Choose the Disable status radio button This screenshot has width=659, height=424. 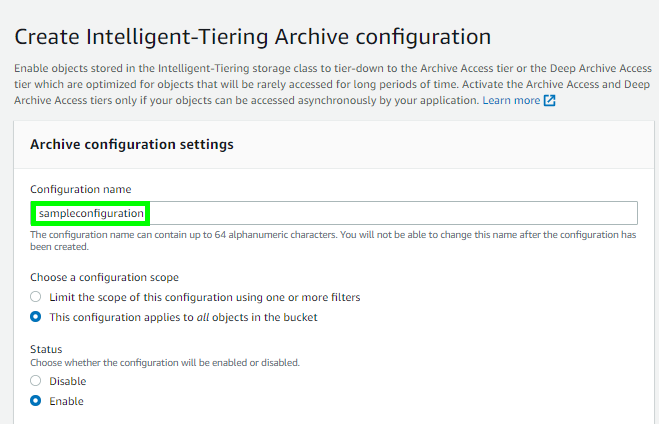pyautogui.click(x=36, y=381)
